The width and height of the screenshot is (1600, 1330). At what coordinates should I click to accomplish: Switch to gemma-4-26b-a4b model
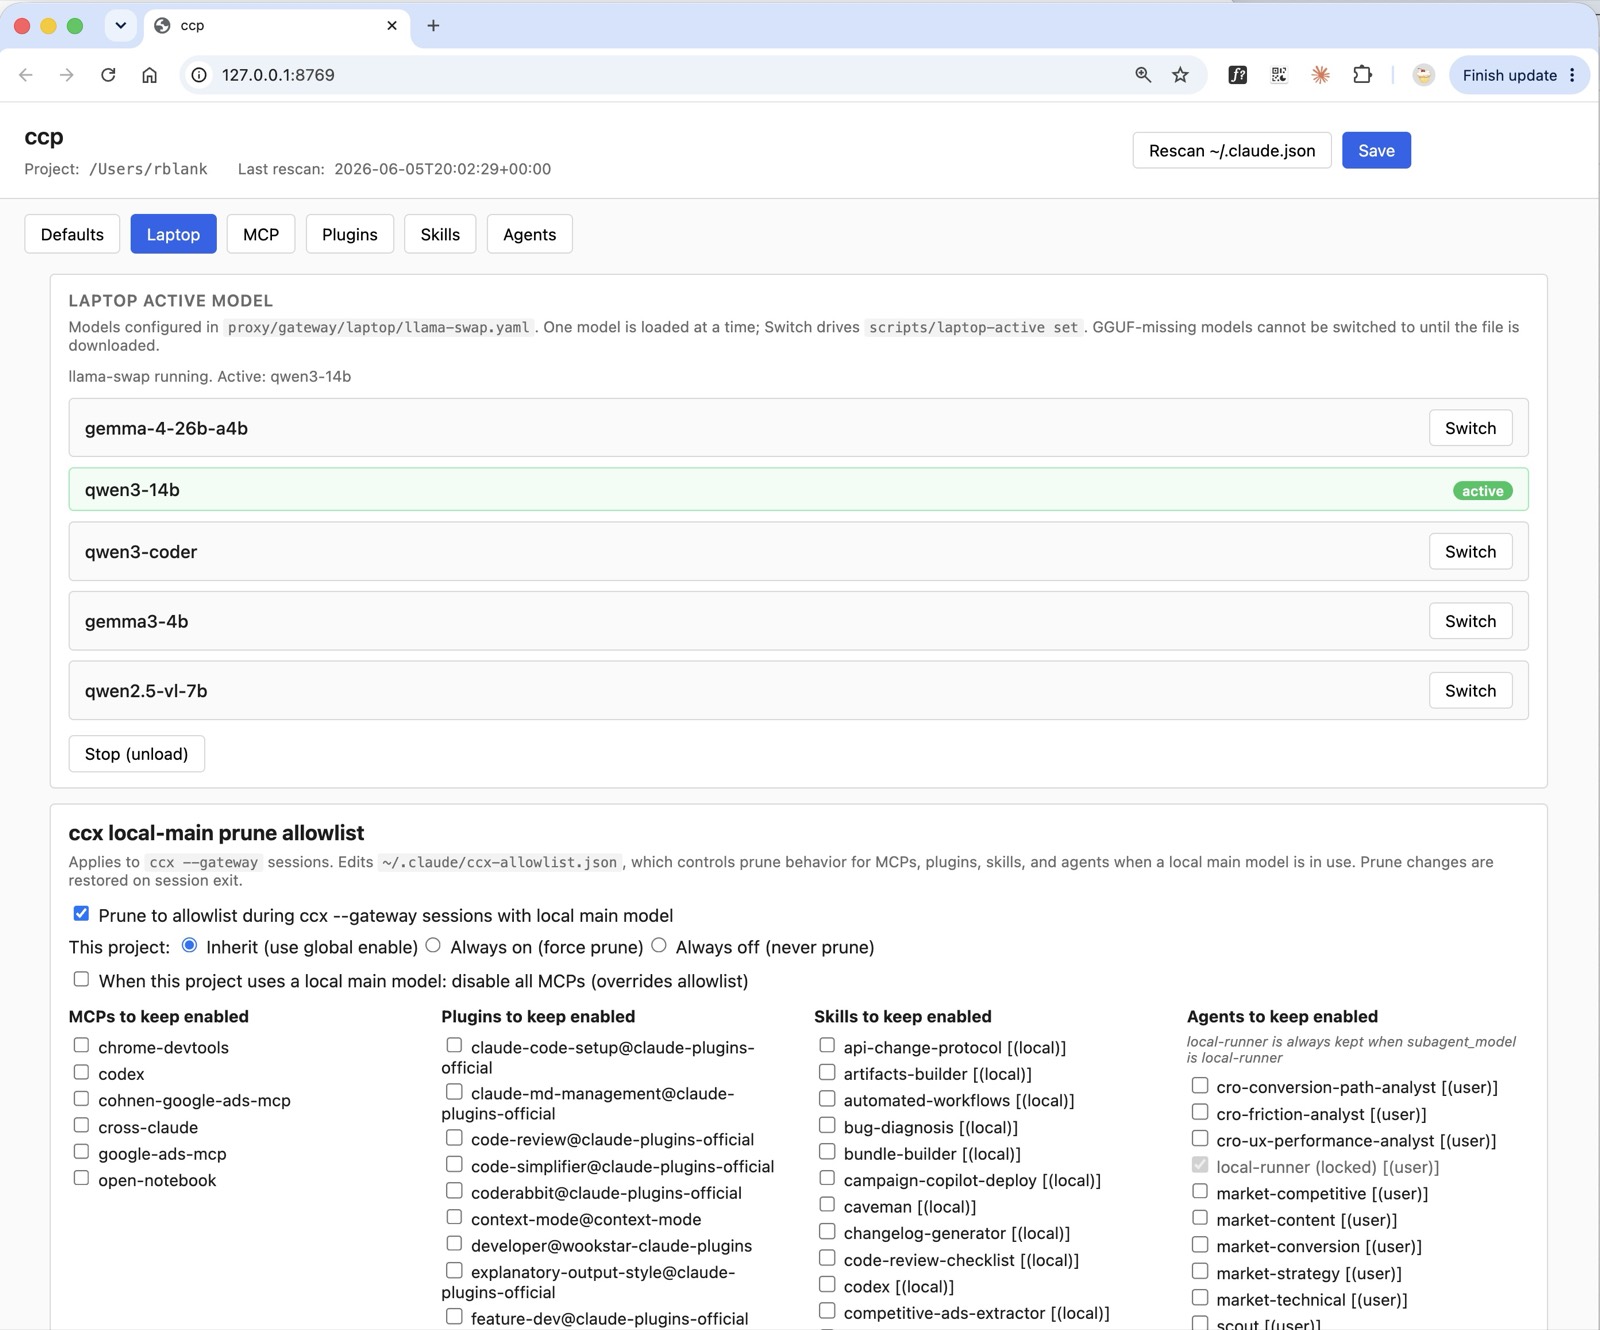tap(1470, 428)
